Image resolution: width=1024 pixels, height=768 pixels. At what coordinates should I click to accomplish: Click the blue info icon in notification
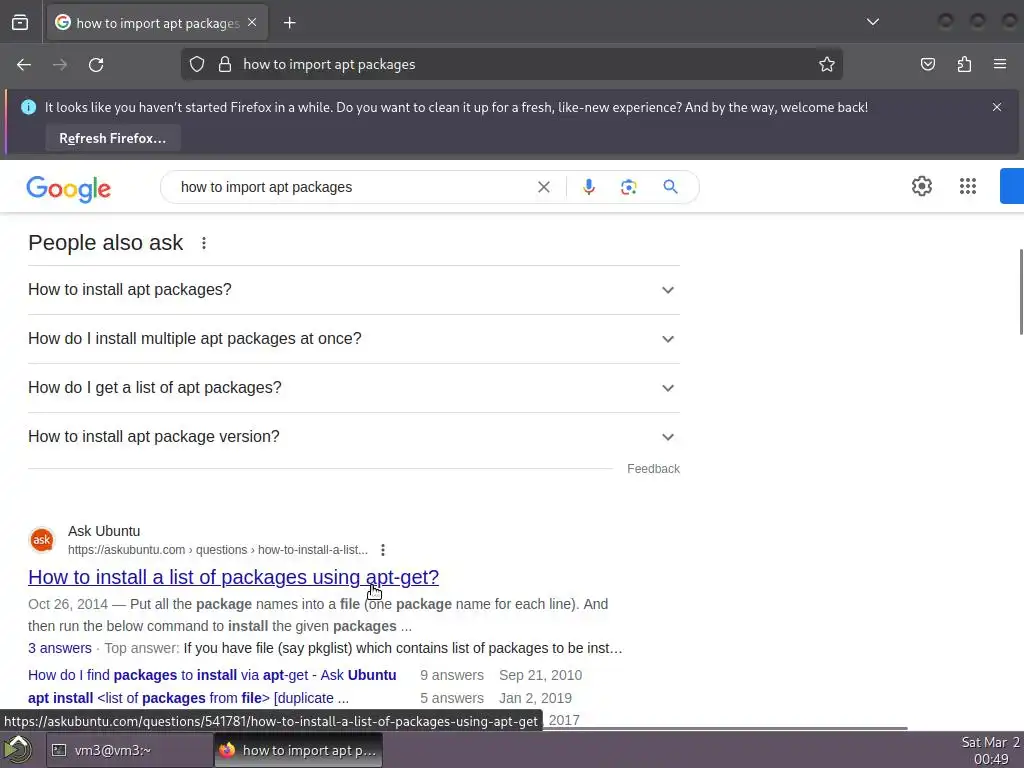point(28,107)
